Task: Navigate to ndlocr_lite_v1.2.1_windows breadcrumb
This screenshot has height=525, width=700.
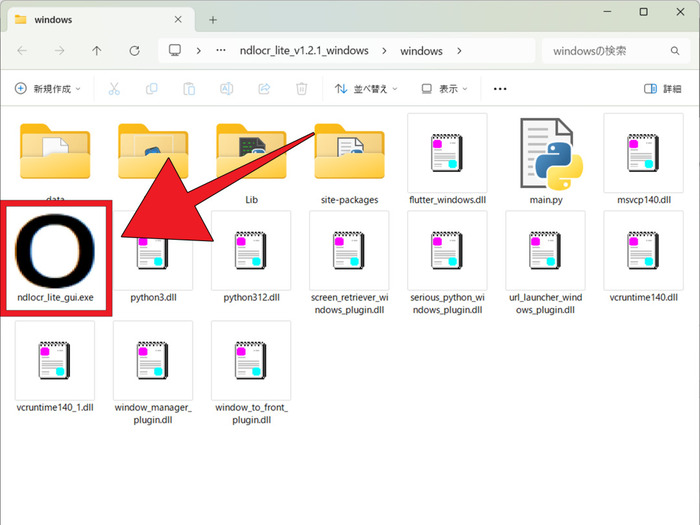Action: click(x=304, y=51)
